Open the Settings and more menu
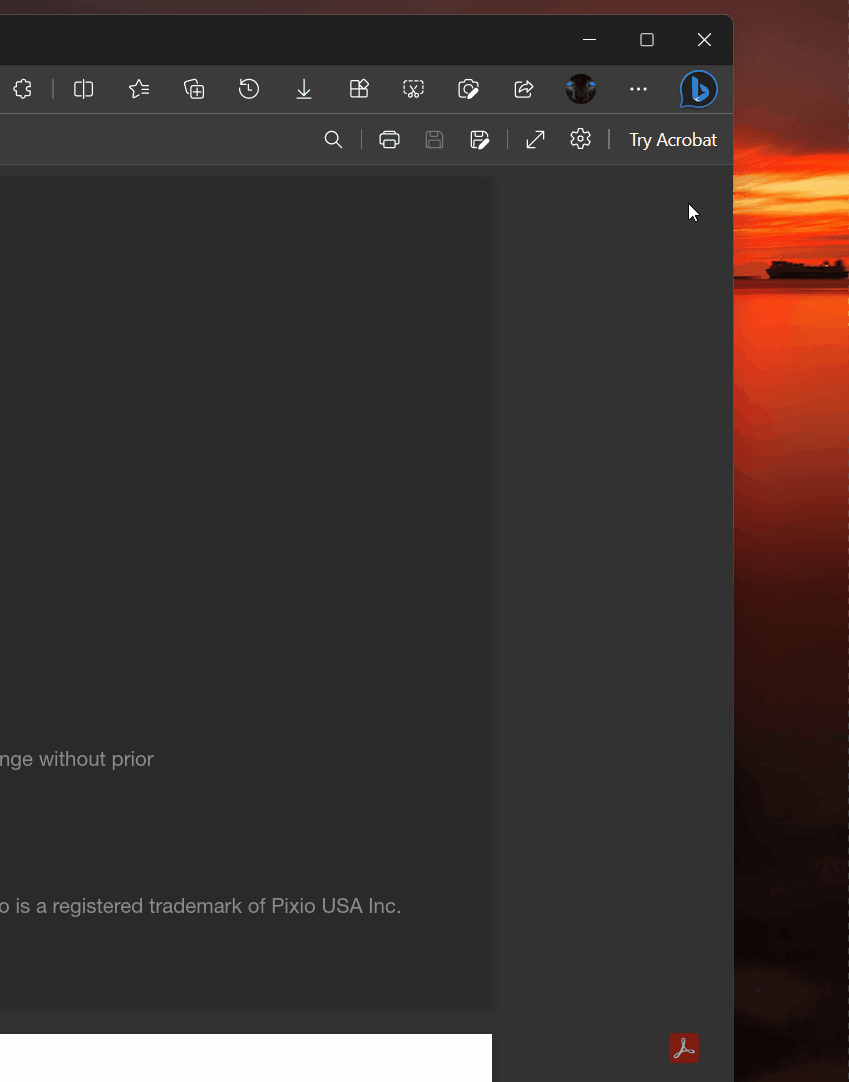Screen dimensions: 849x1082 point(638,89)
